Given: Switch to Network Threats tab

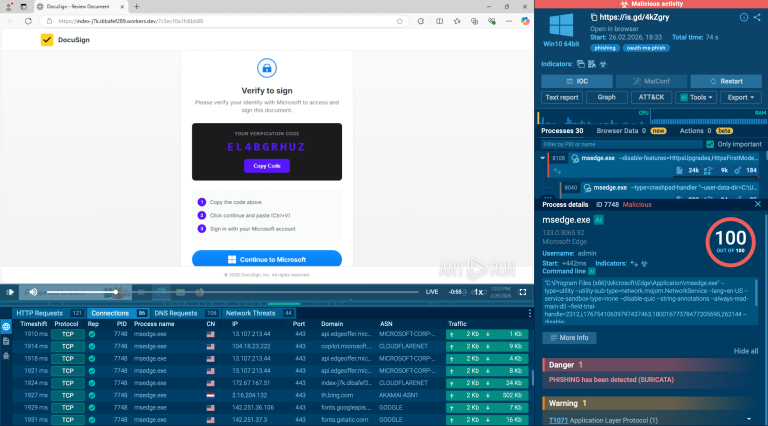Looking at the screenshot, I should pyautogui.click(x=259, y=313).
